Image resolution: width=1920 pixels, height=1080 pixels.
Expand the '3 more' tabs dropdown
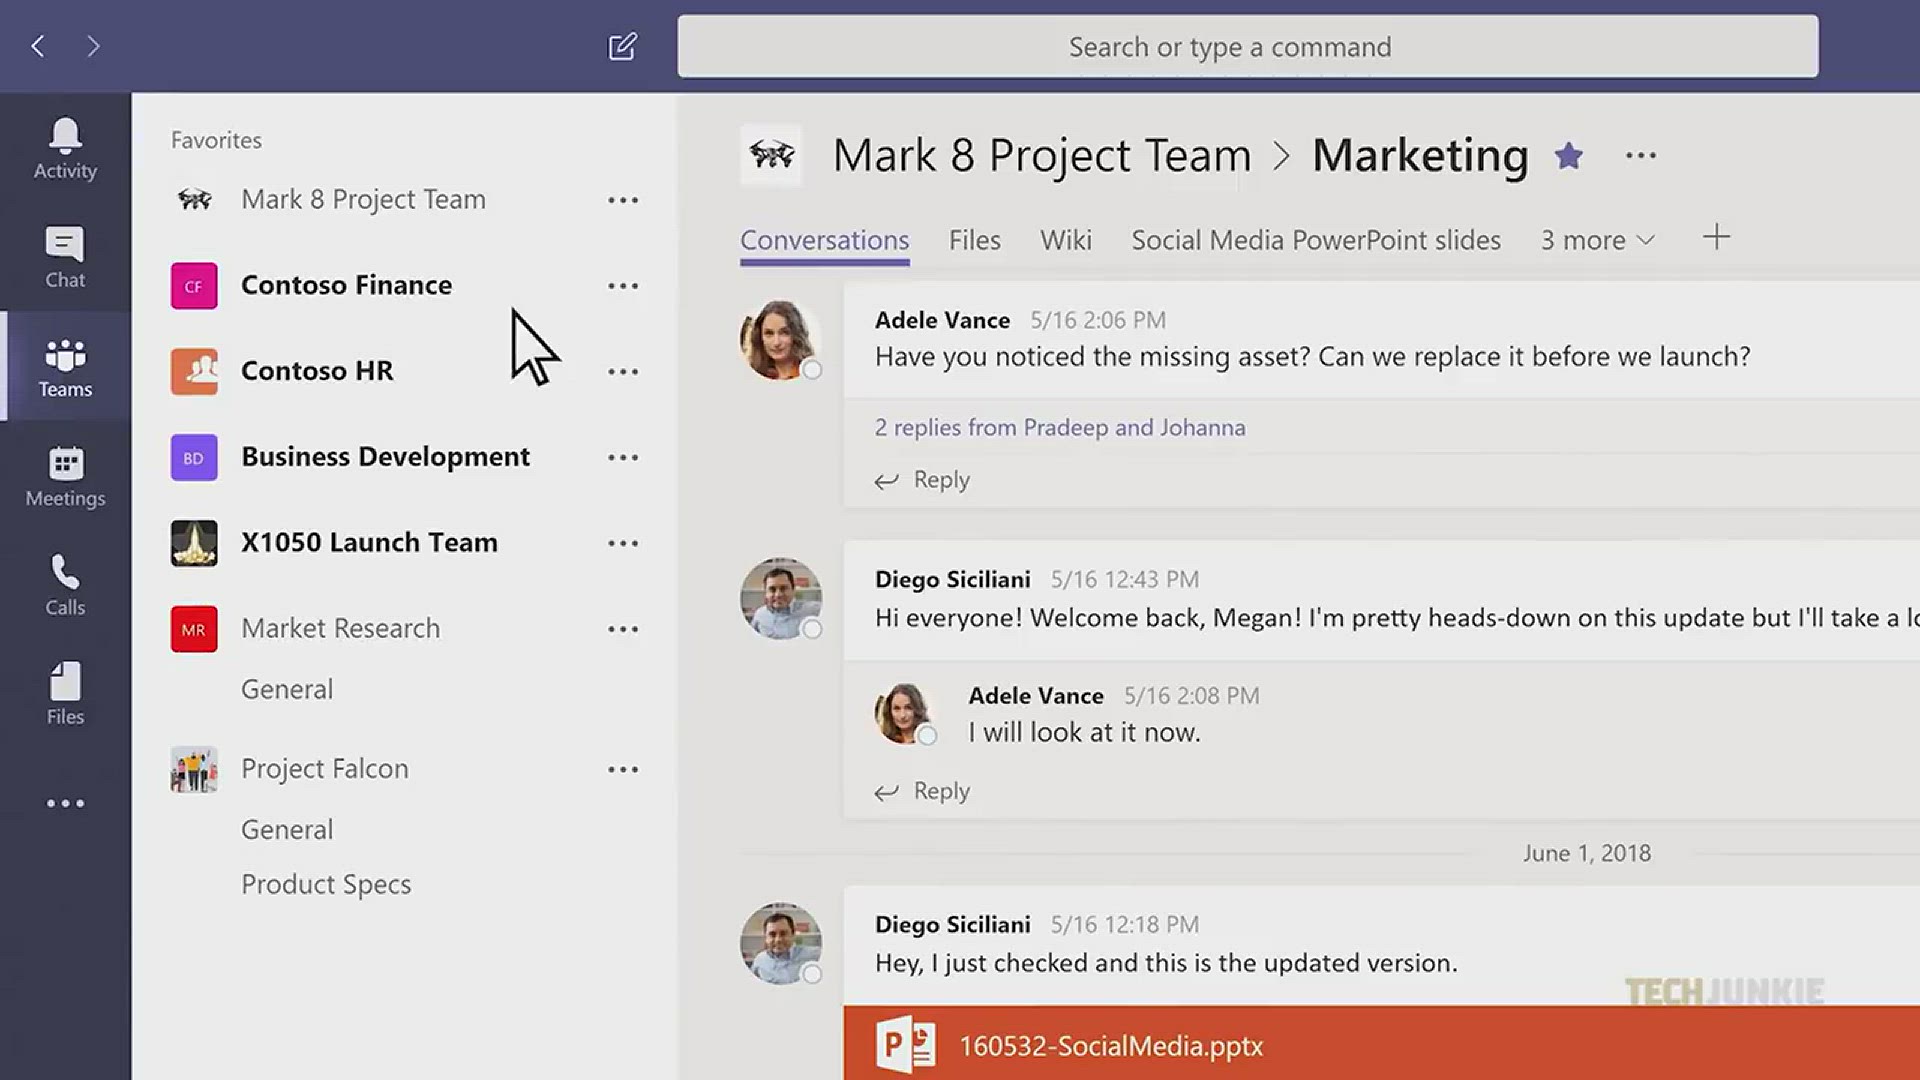[x=1597, y=241]
